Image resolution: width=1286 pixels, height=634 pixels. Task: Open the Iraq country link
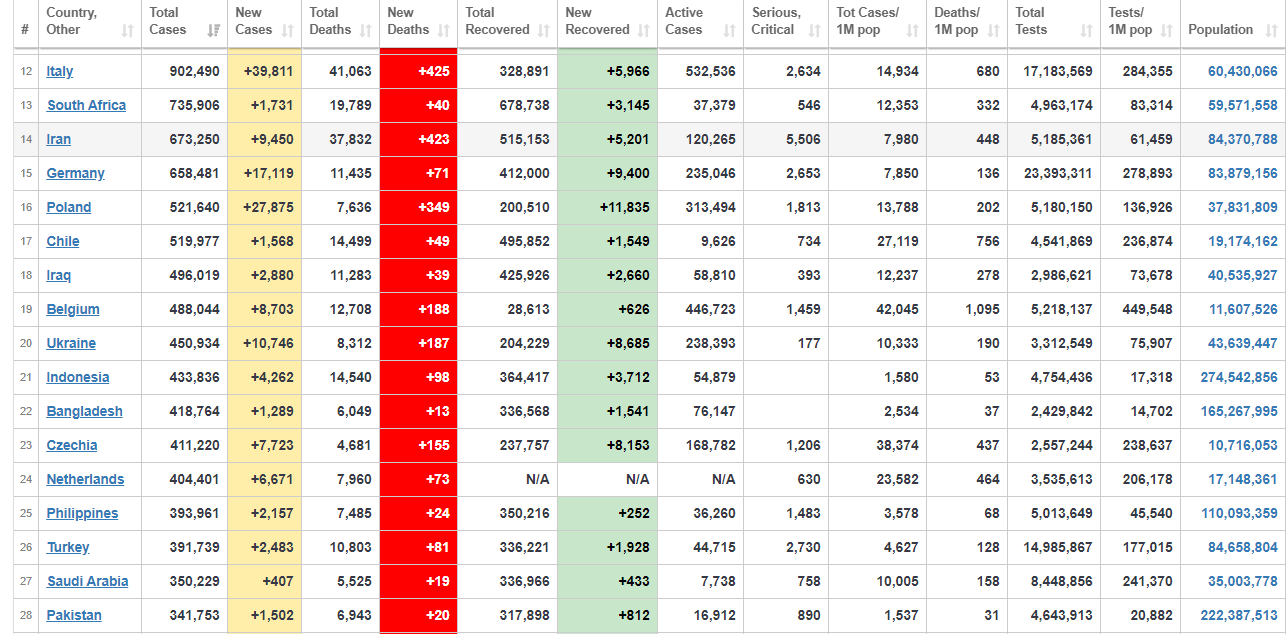click(59, 275)
